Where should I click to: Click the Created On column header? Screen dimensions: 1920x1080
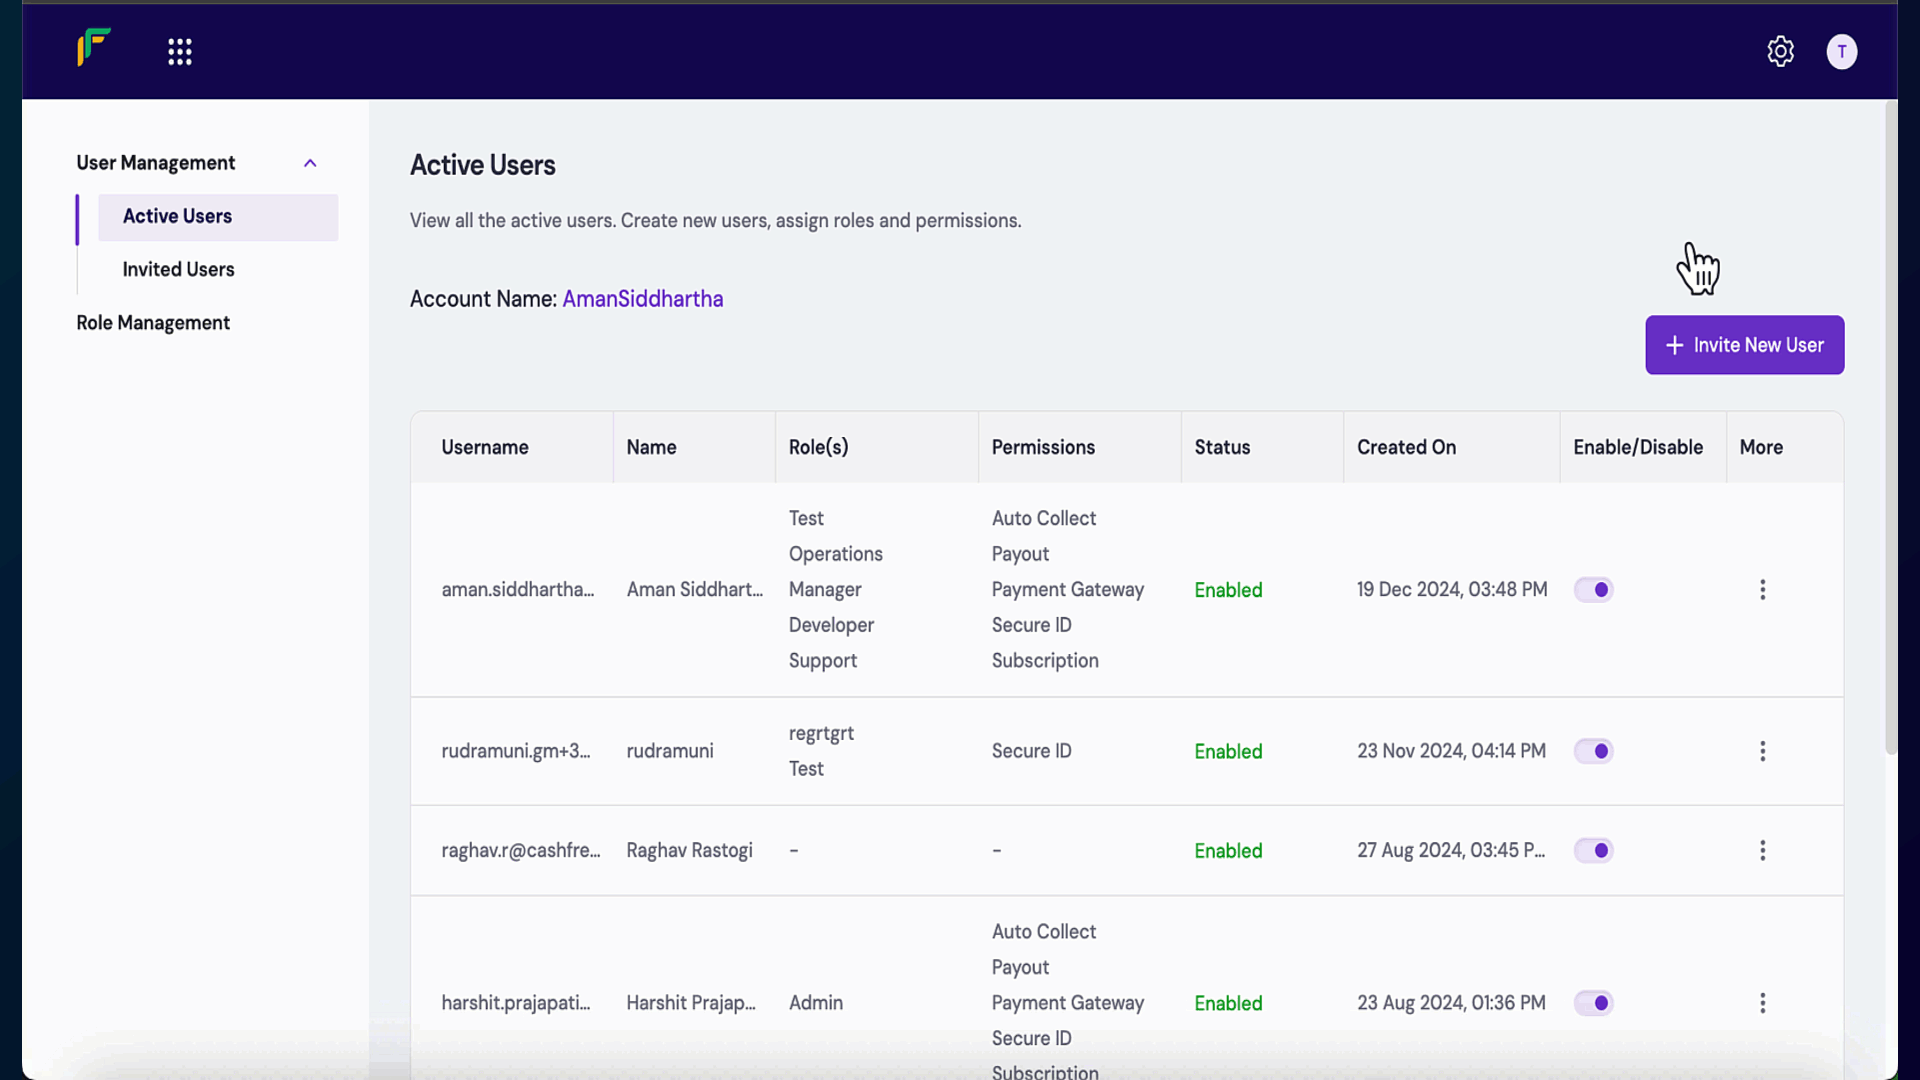pyautogui.click(x=1406, y=448)
